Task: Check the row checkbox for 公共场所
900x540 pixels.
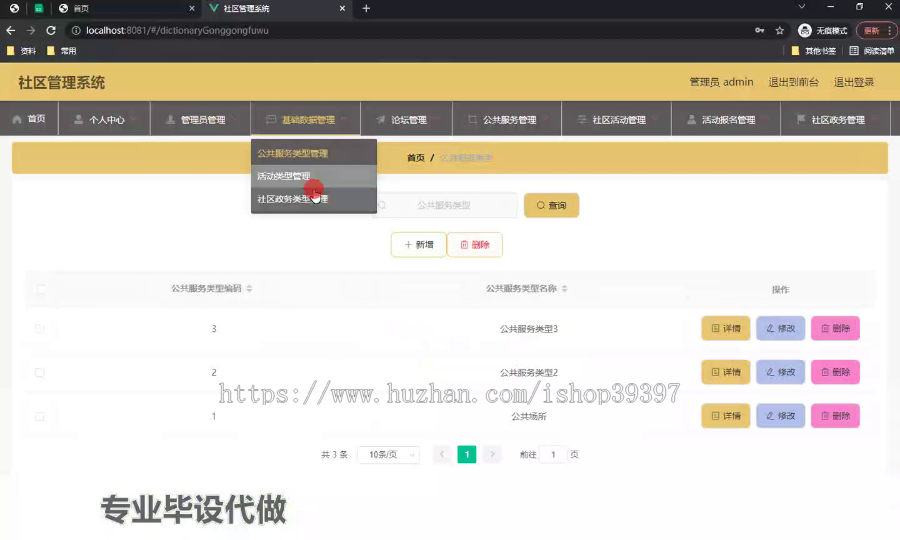Action: [x=39, y=416]
